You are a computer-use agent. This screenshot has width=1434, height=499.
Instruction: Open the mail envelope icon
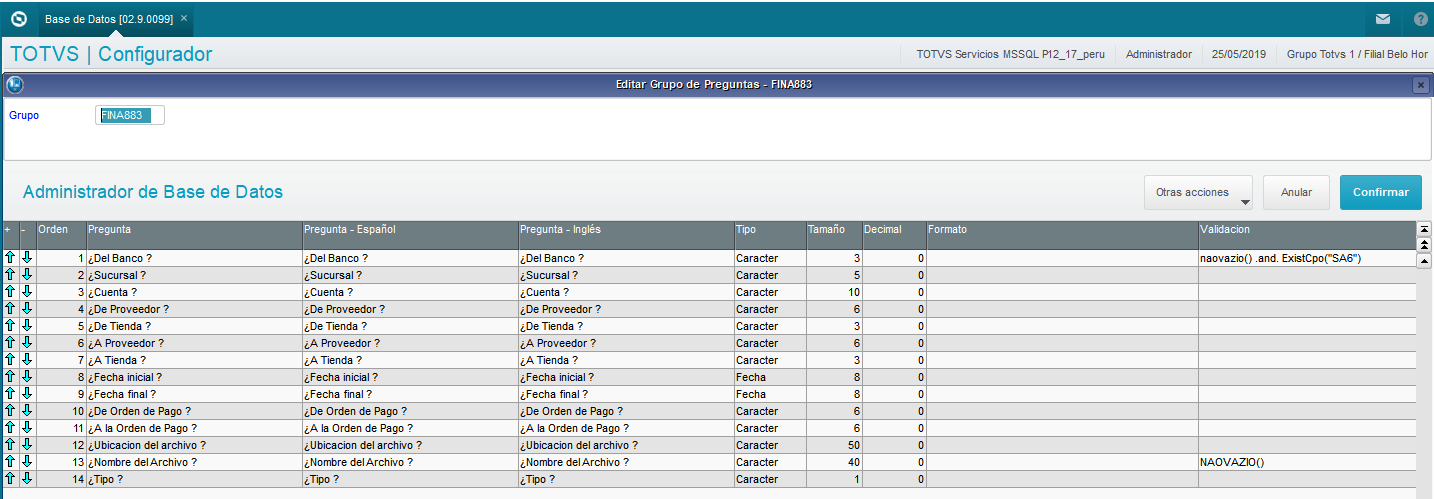(x=1383, y=19)
